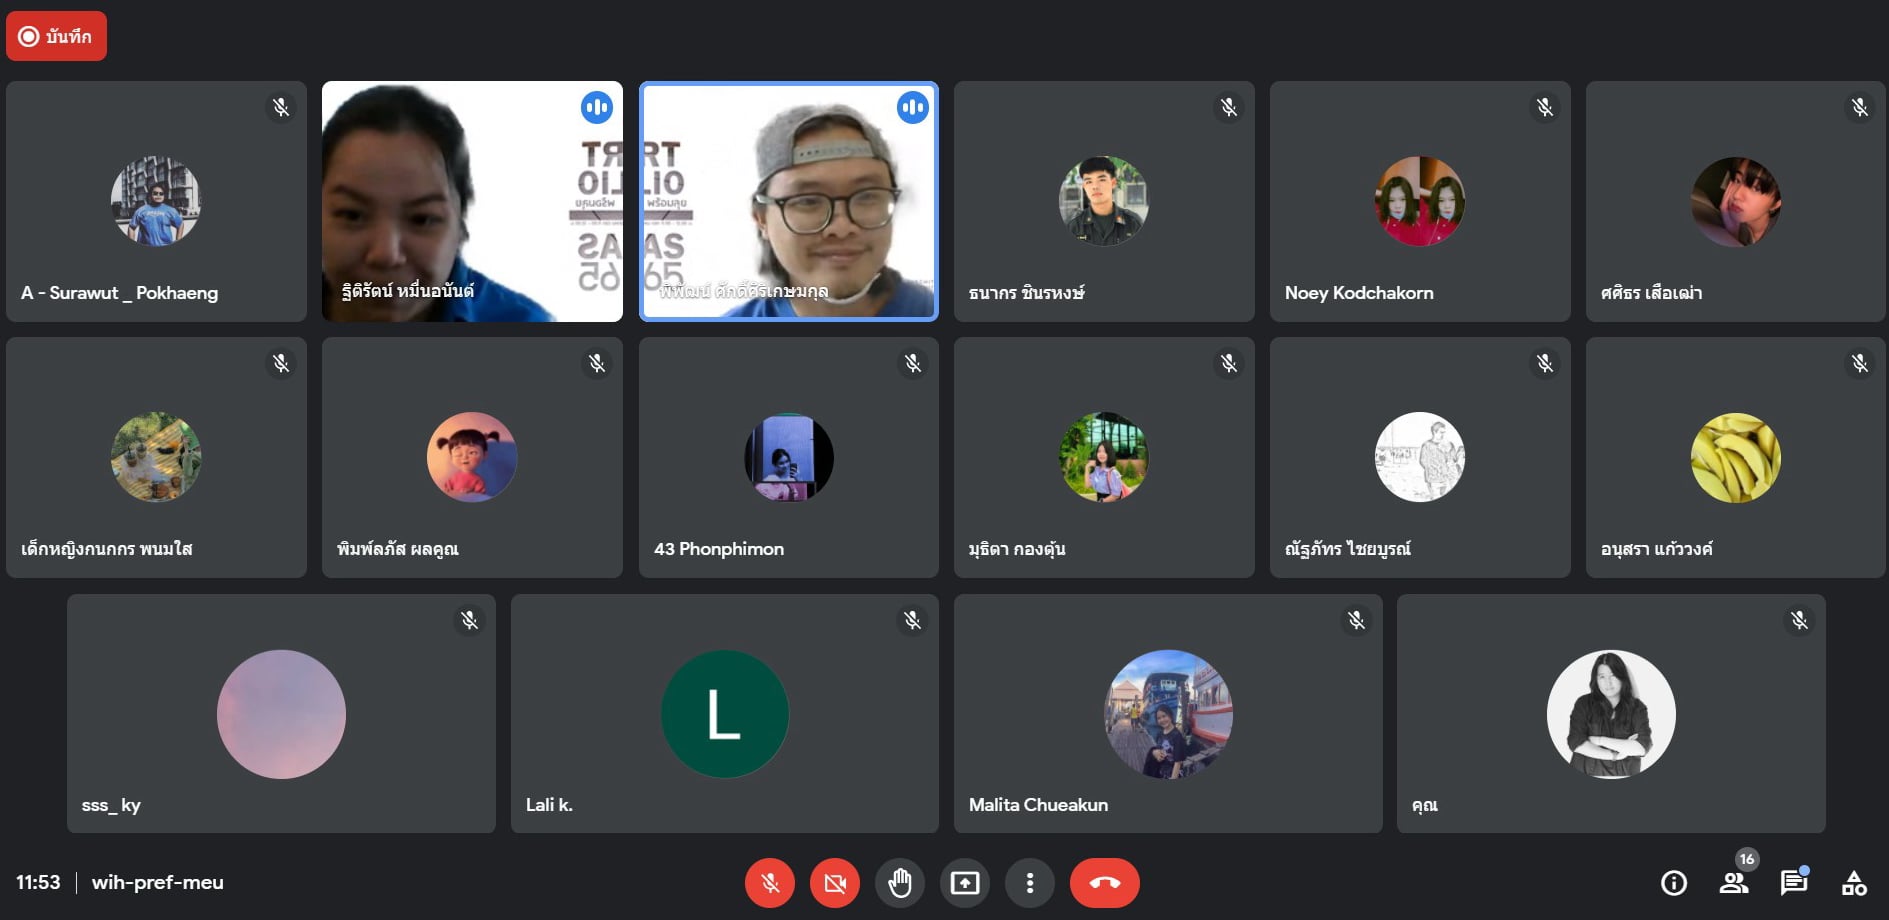Open meeting details info icon
This screenshot has height=920, width=1889.
(x=1673, y=883)
